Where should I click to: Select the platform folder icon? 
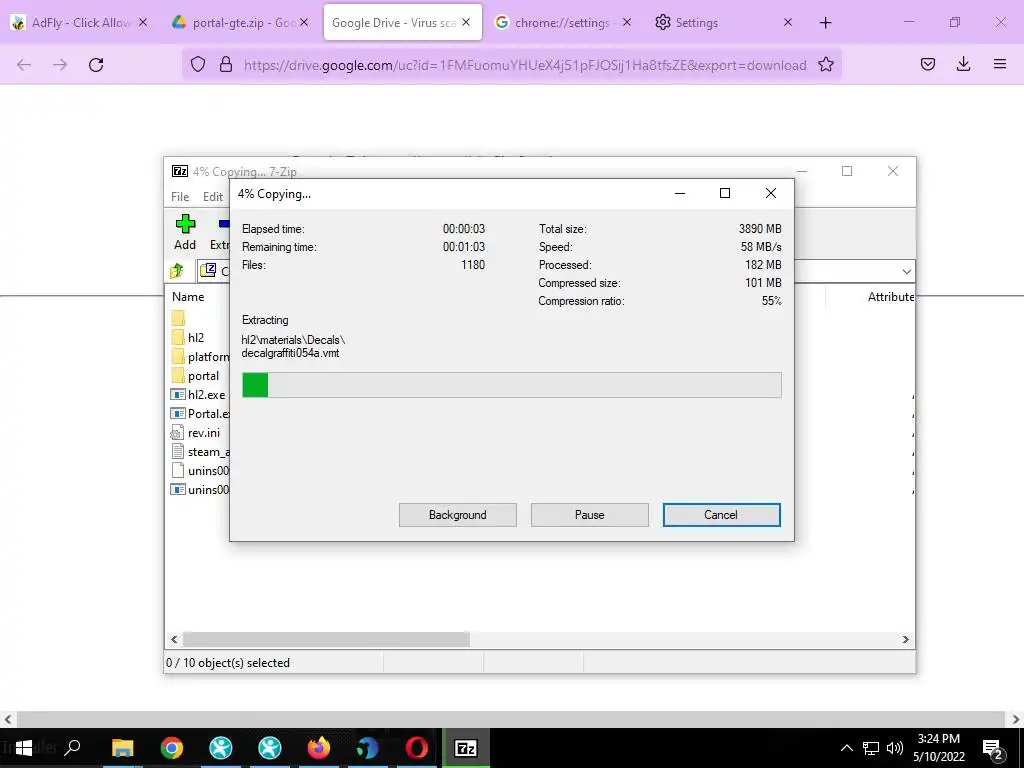tap(178, 357)
